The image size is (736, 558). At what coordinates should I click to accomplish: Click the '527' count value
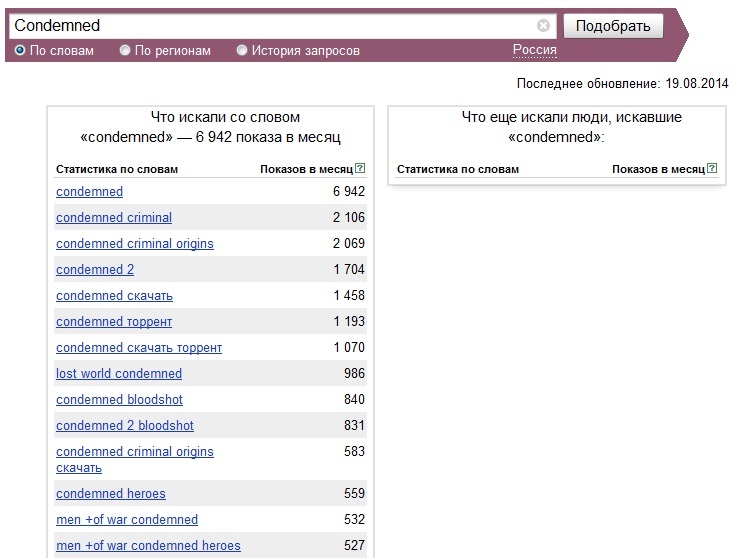point(354,545)
